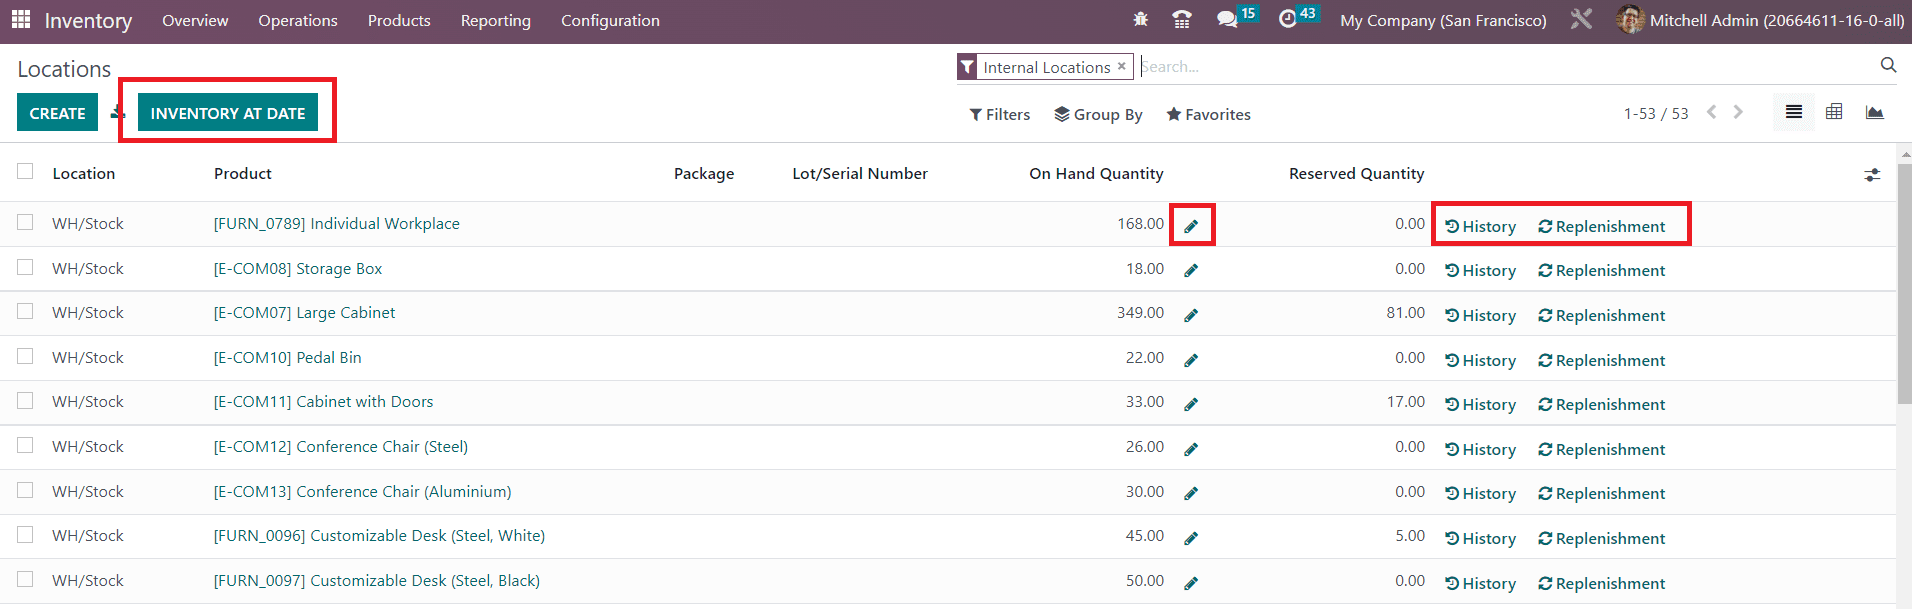Image resolution: width=1912 pixels, height=609 pixels.
Task: Expand the Filters dropdown
Action: click(1000, 115)
